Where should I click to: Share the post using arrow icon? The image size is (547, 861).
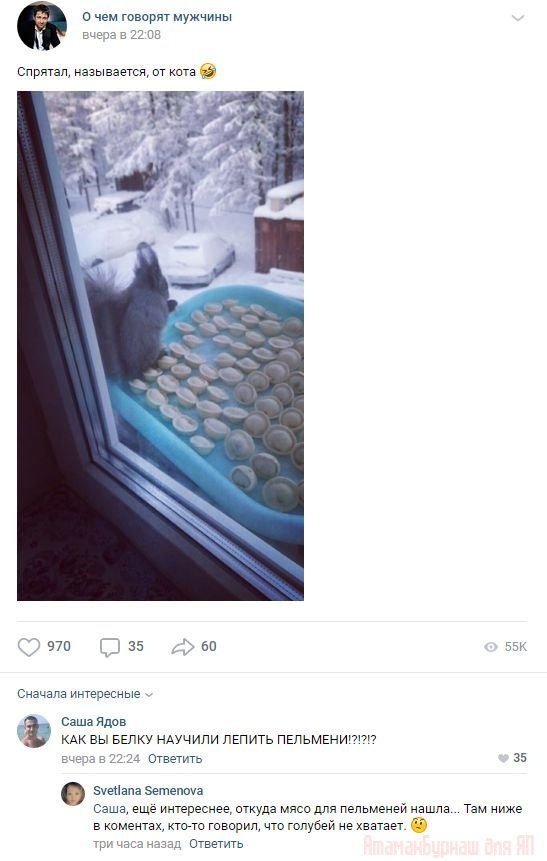pos(183,647)
